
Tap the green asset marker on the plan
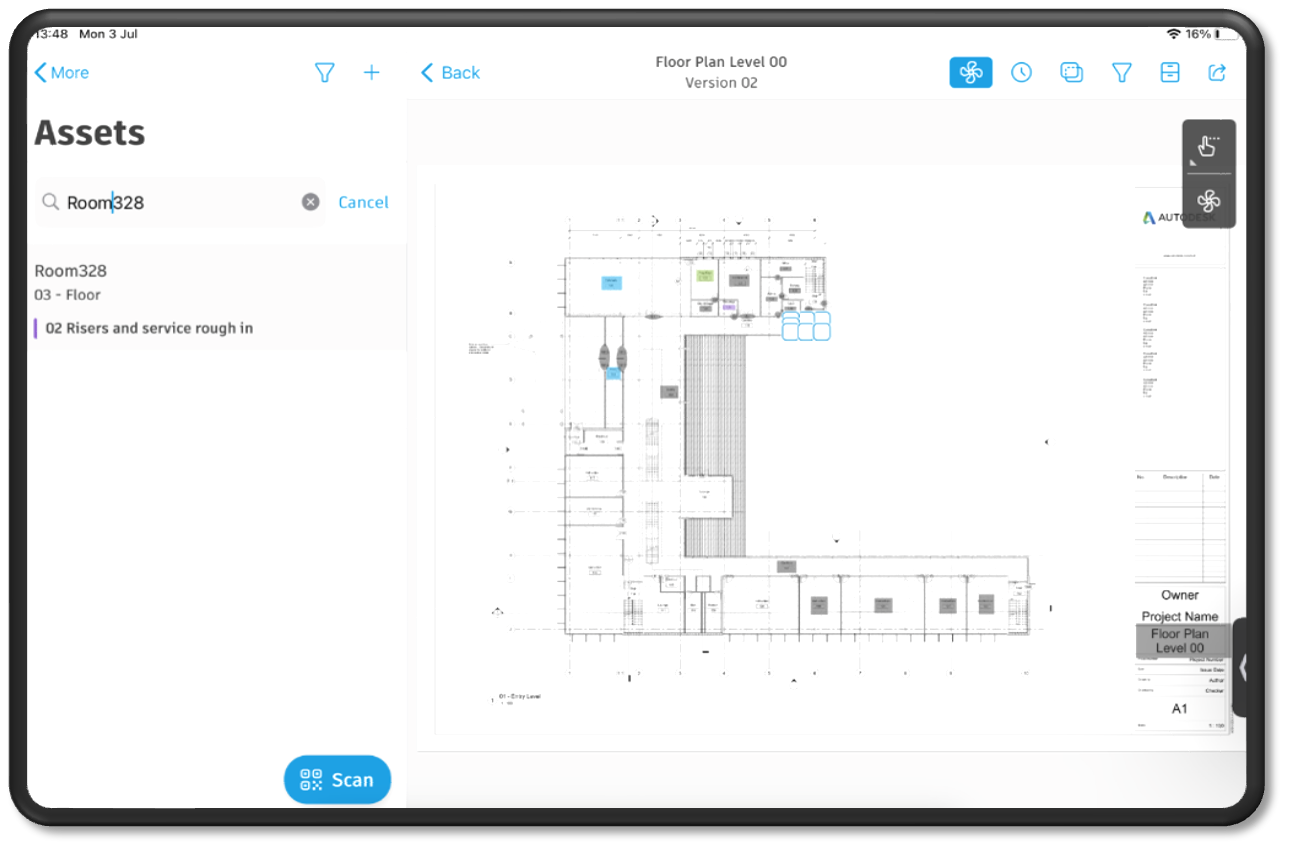[x=704, y=275]
